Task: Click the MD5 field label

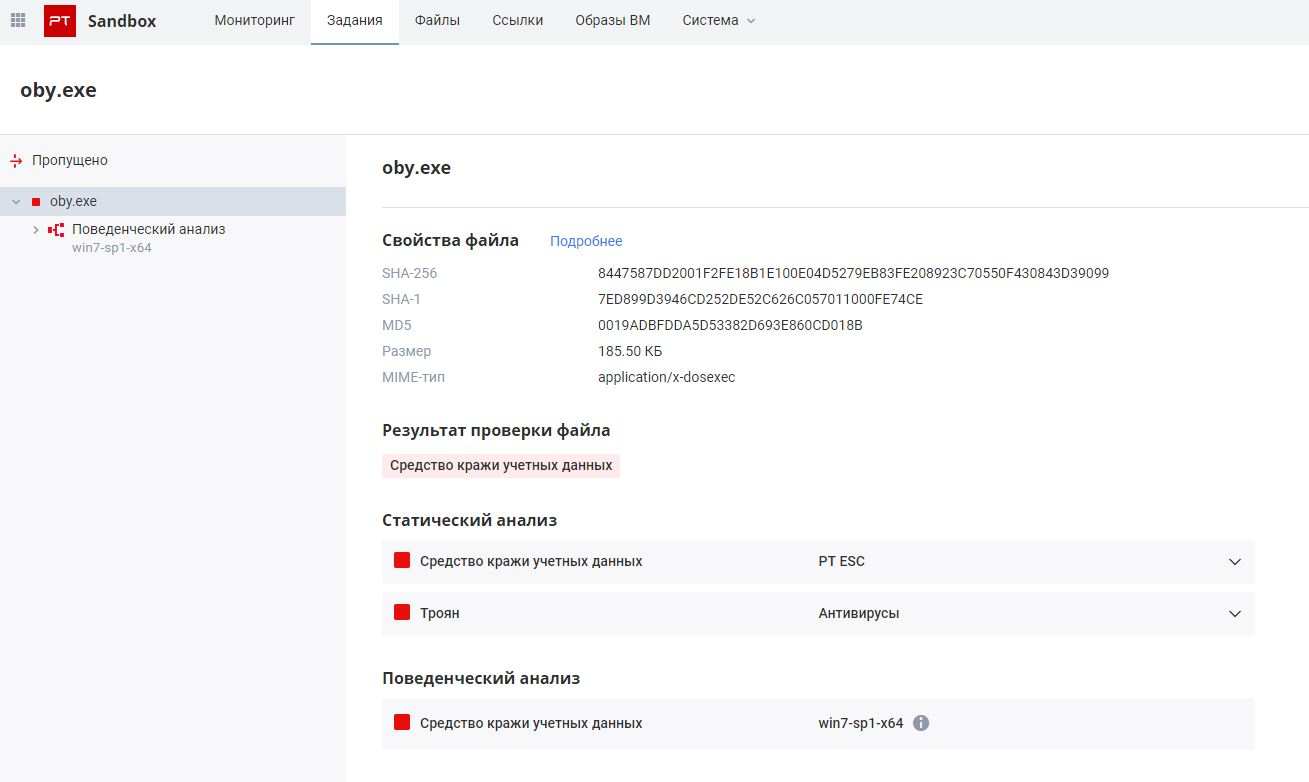Action: tap(397, 325)
